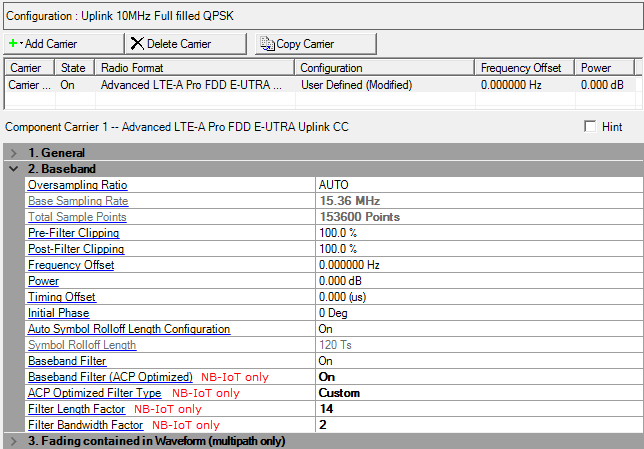
Task: Click User Defined (Modified) configuration cell
Action: (356, 85)
